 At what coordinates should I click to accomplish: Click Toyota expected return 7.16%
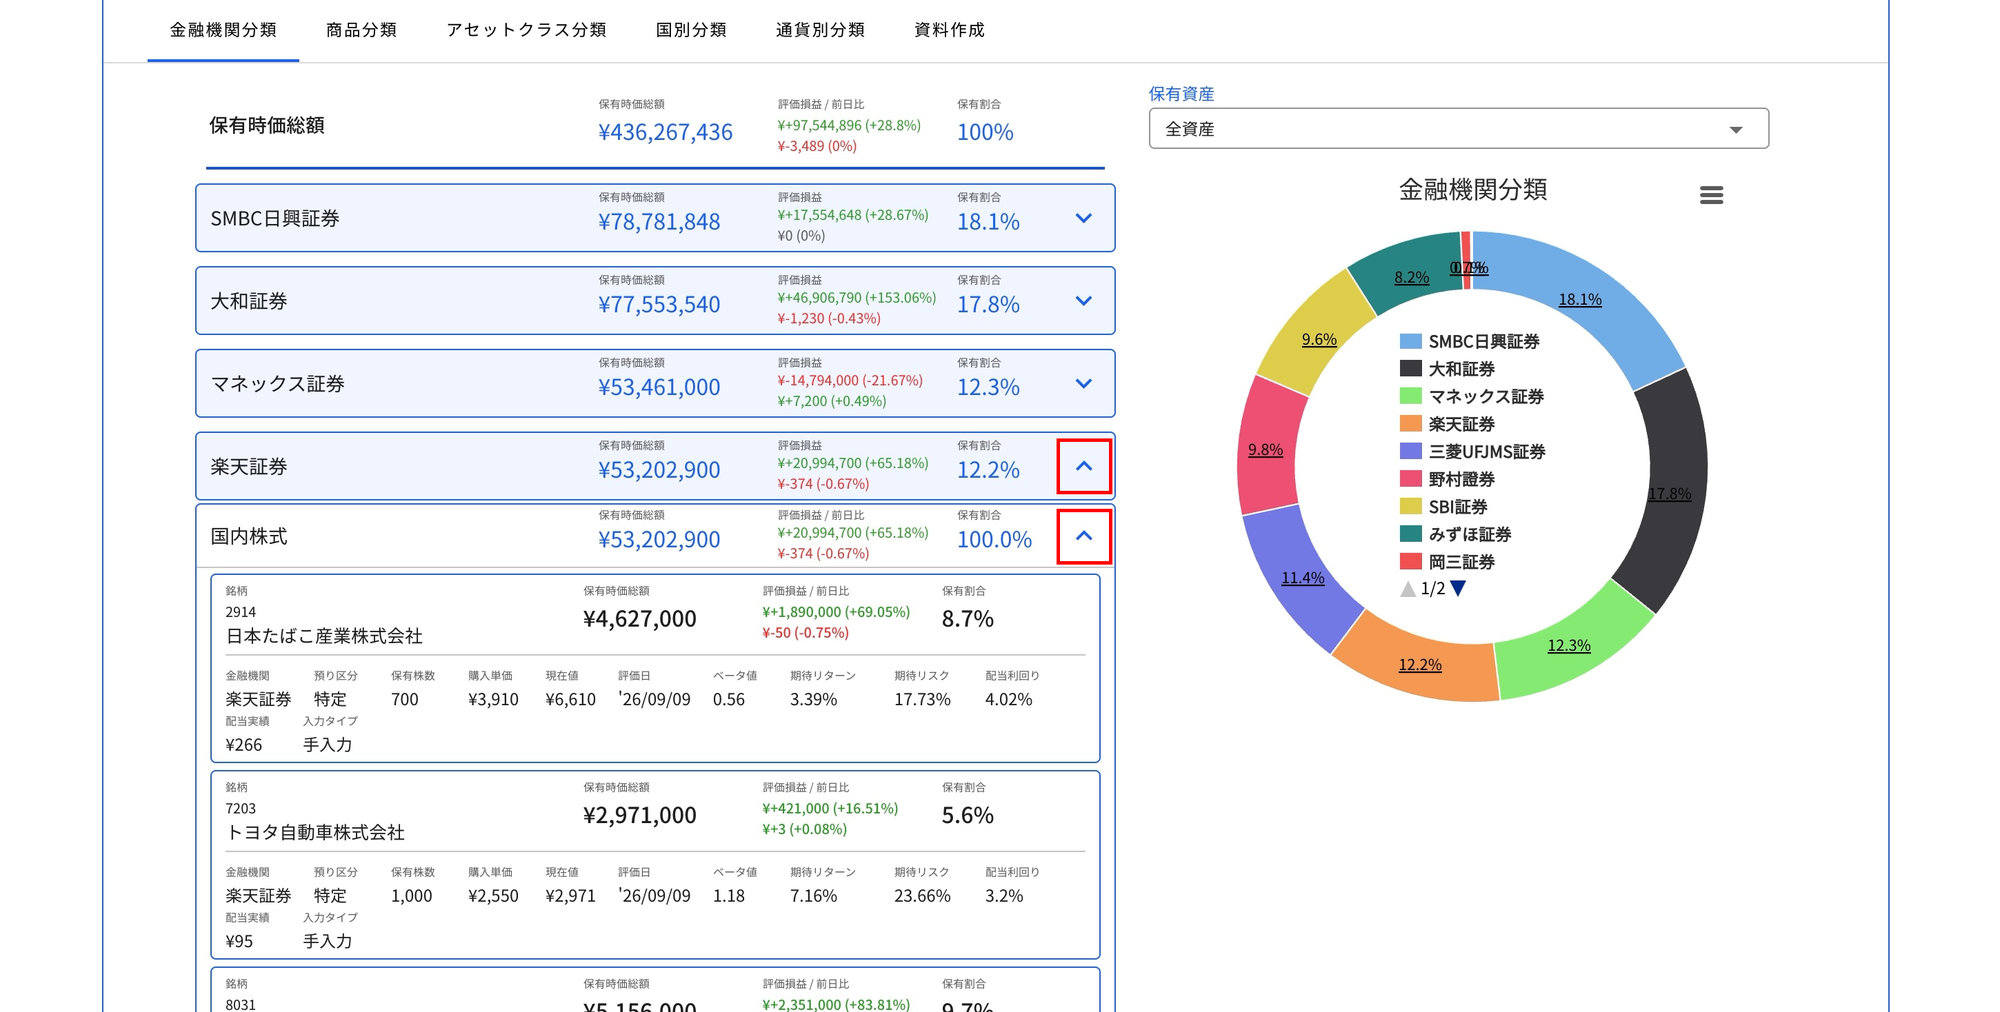pyautogui.click(x=813, y=896)
